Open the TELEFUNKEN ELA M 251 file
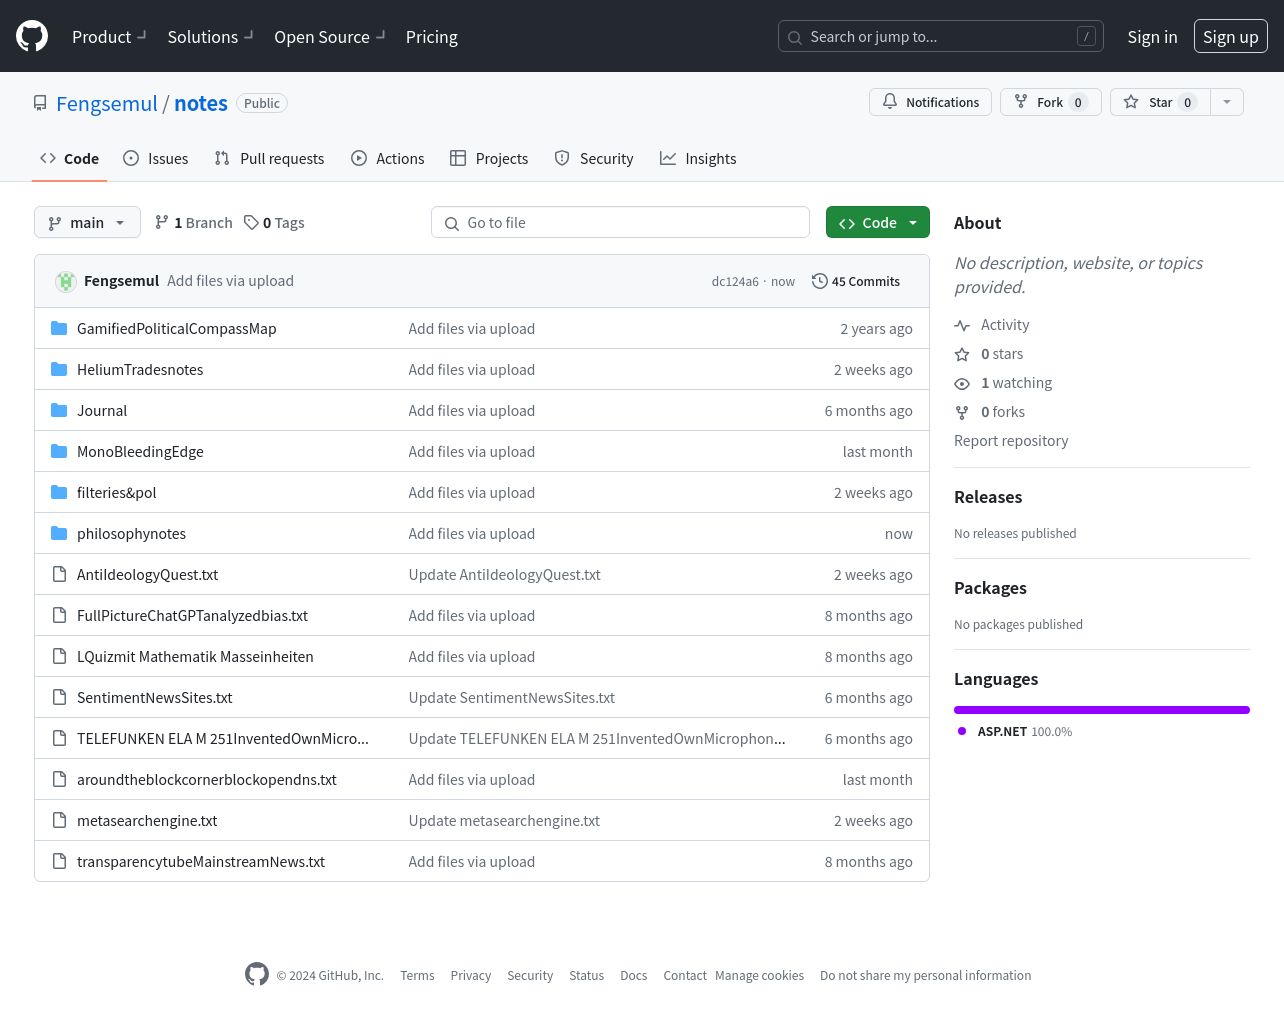 [x=223, y=738]
